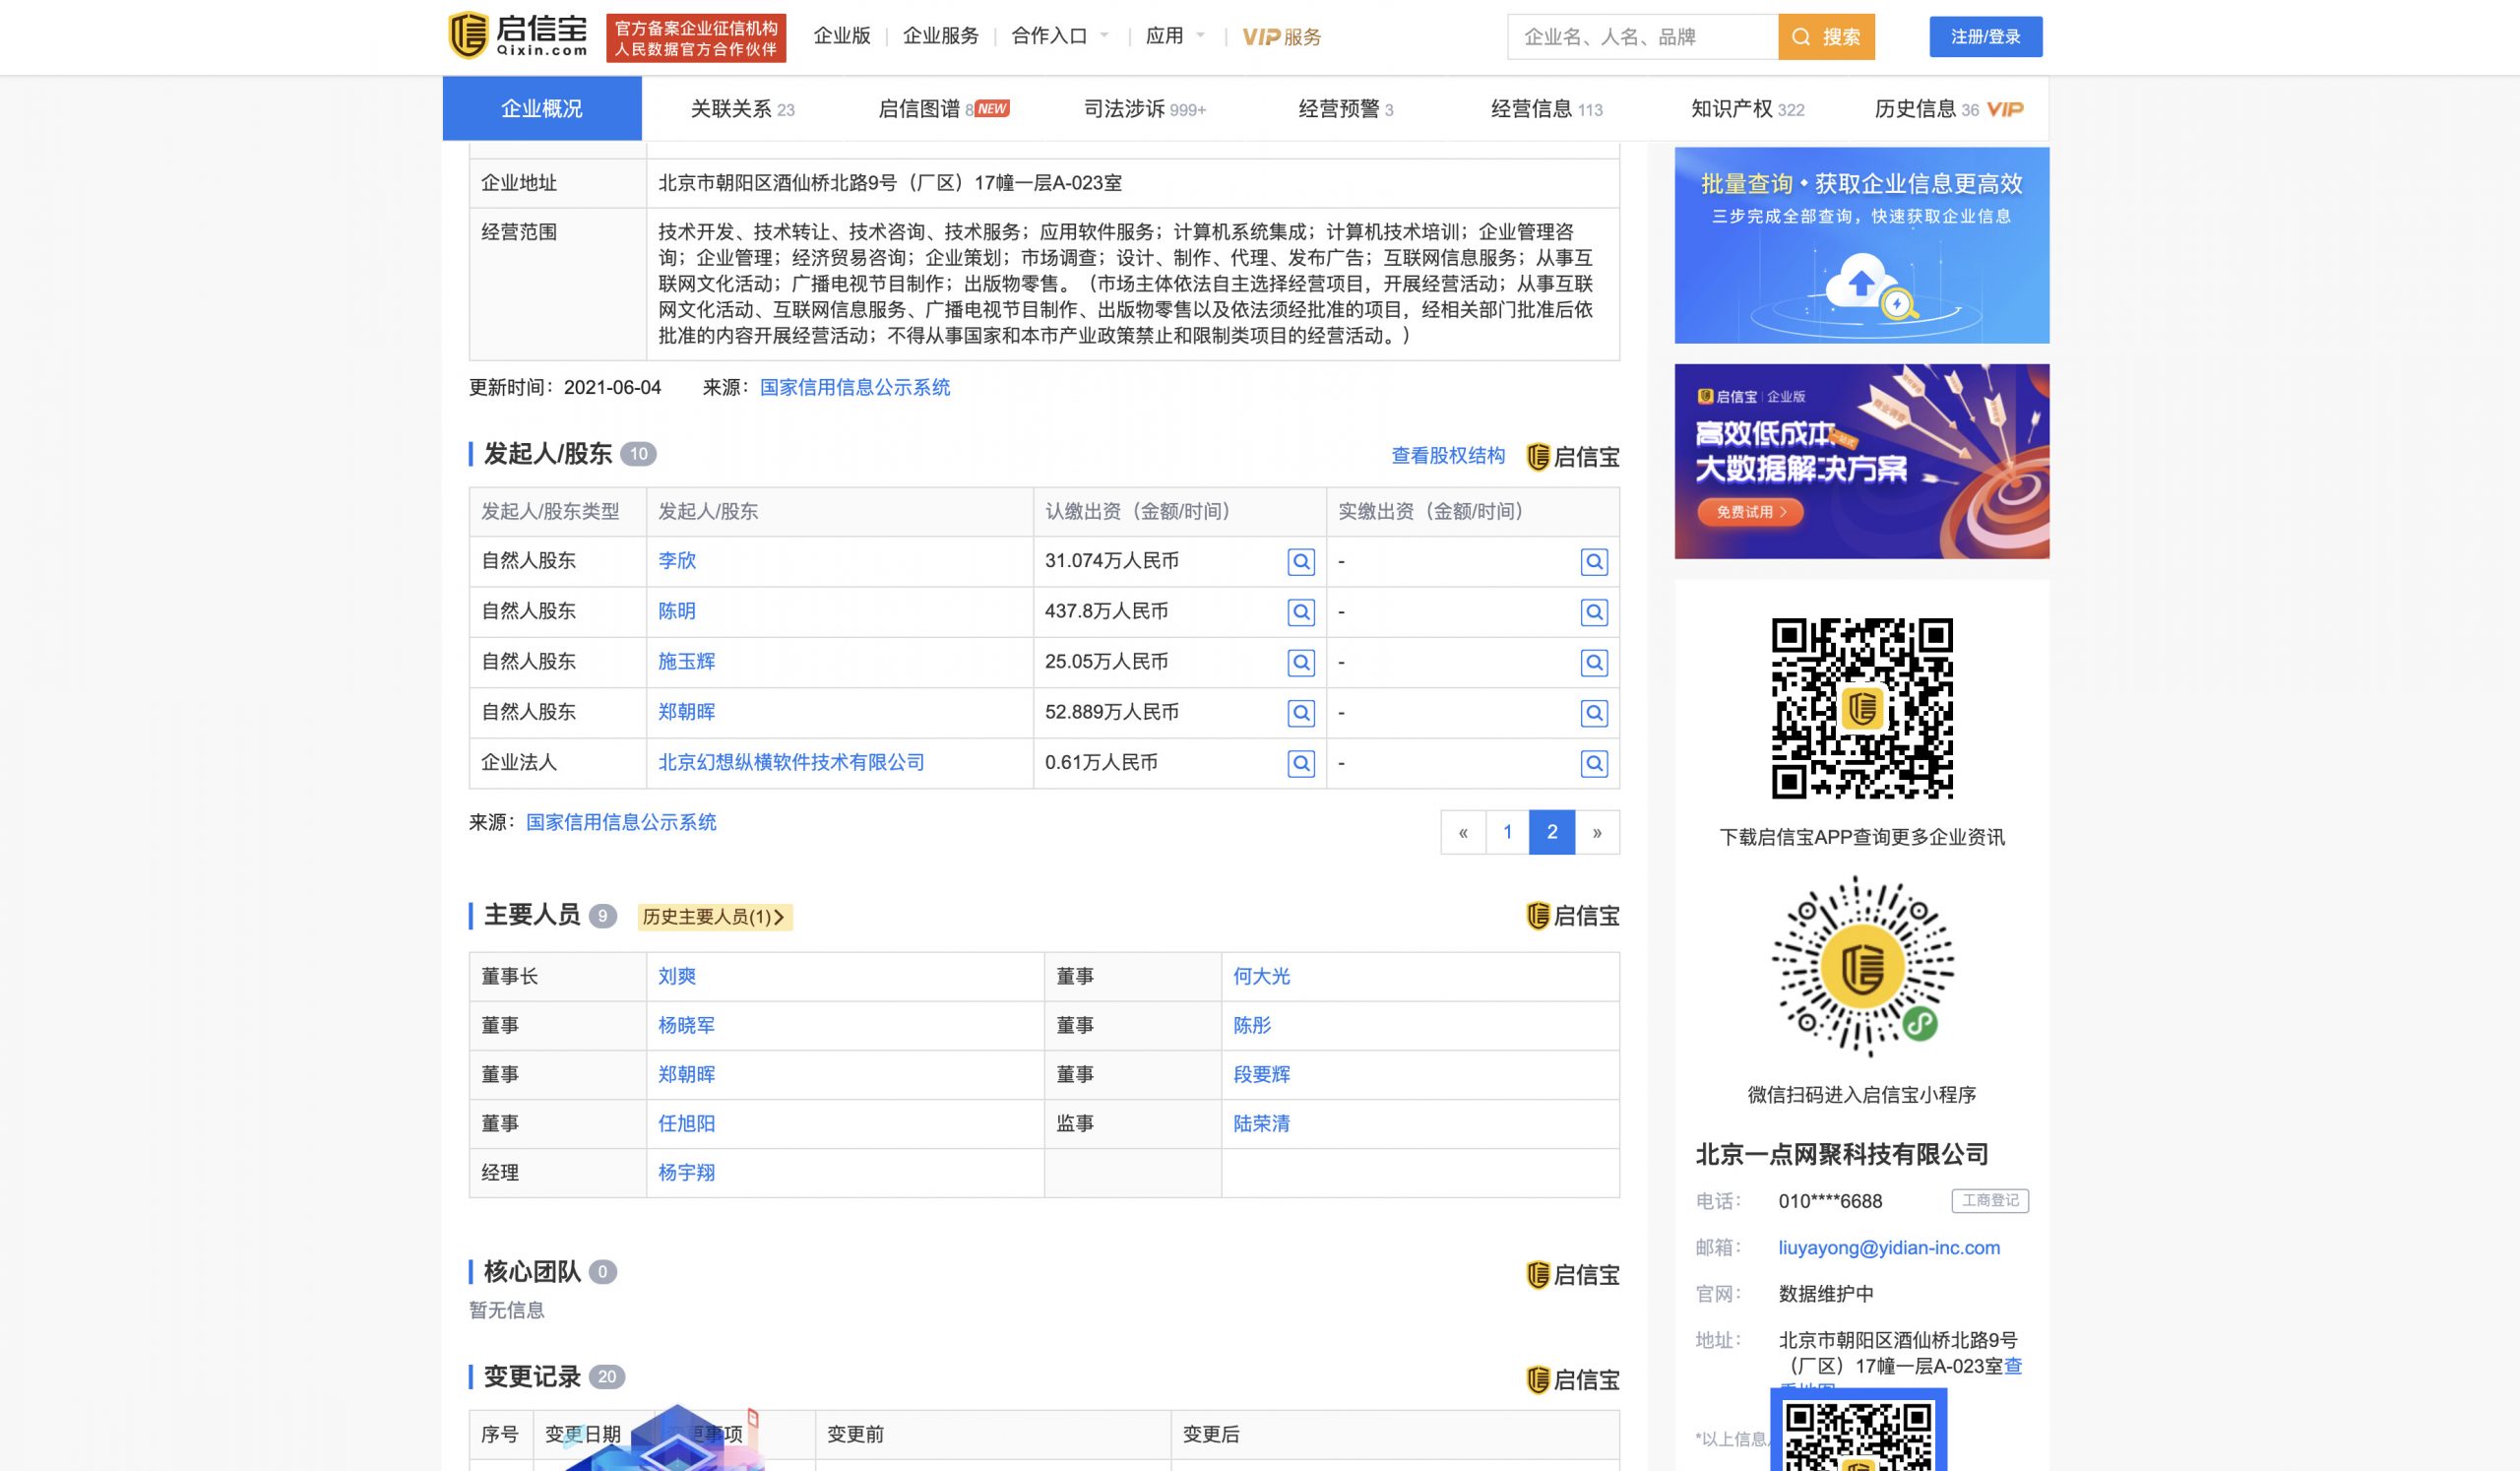Open 查看股权结构 link

1447,456
